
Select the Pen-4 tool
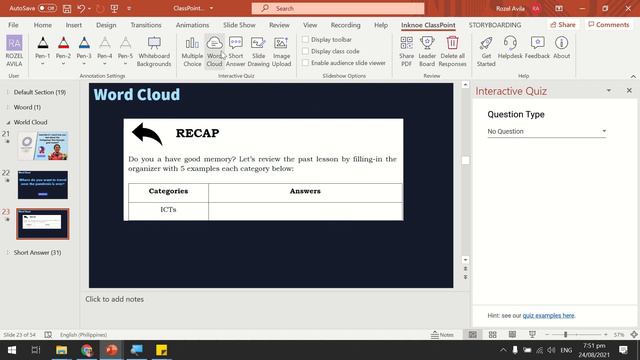click(104, 51)
